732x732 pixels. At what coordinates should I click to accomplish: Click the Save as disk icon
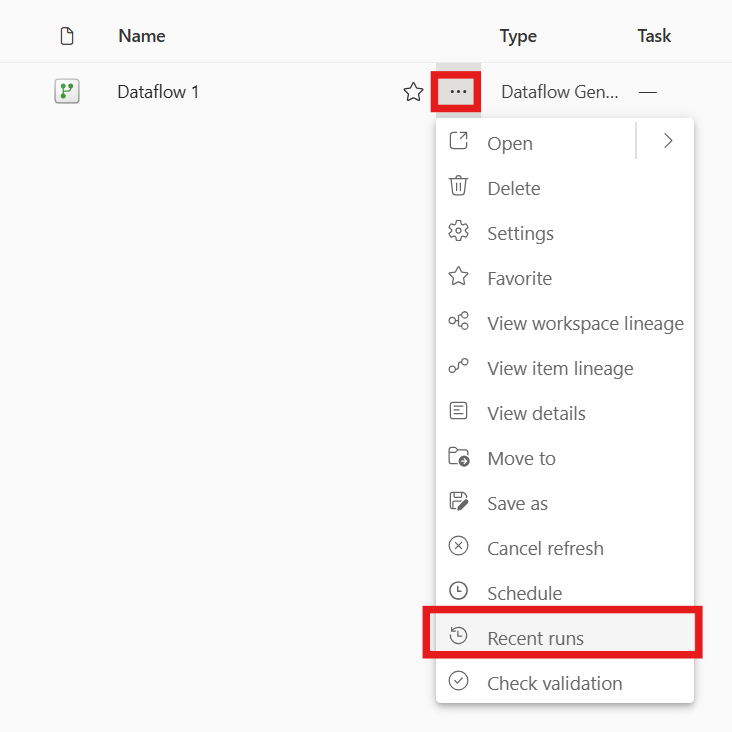coord(458,502)
